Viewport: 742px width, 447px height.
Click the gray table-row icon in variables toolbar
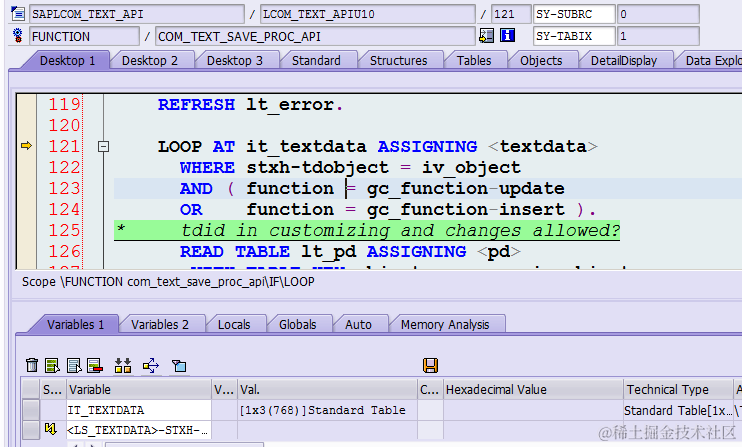tap(74, 365)
